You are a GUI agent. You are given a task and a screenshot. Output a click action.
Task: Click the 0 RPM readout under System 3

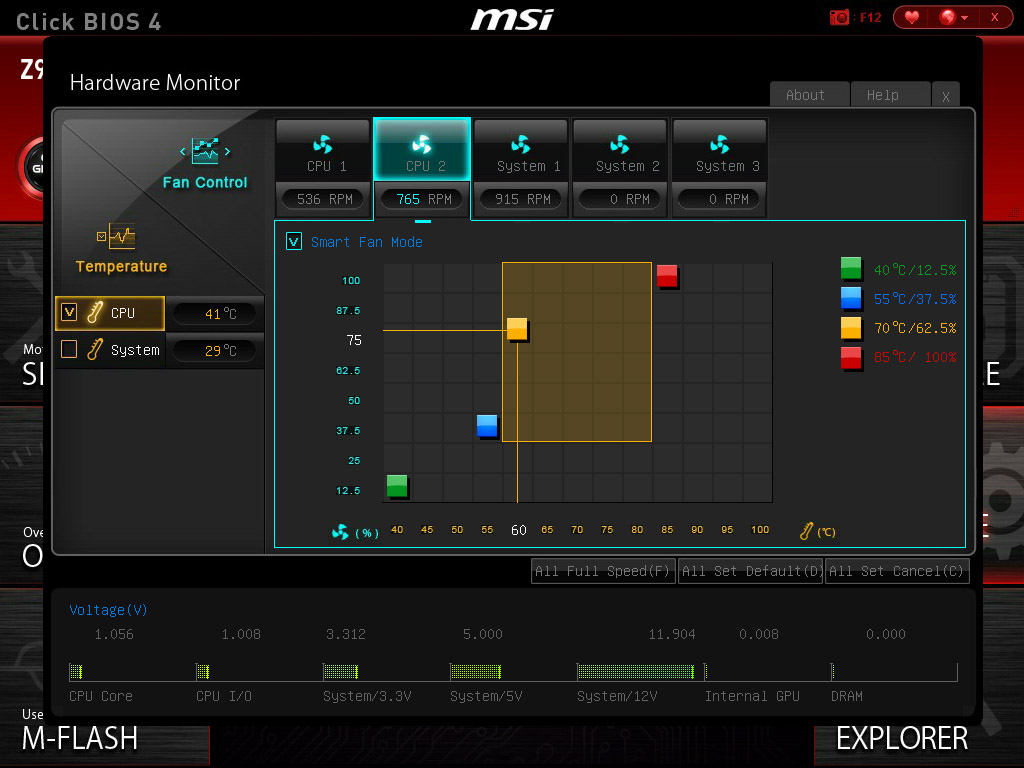720,199
